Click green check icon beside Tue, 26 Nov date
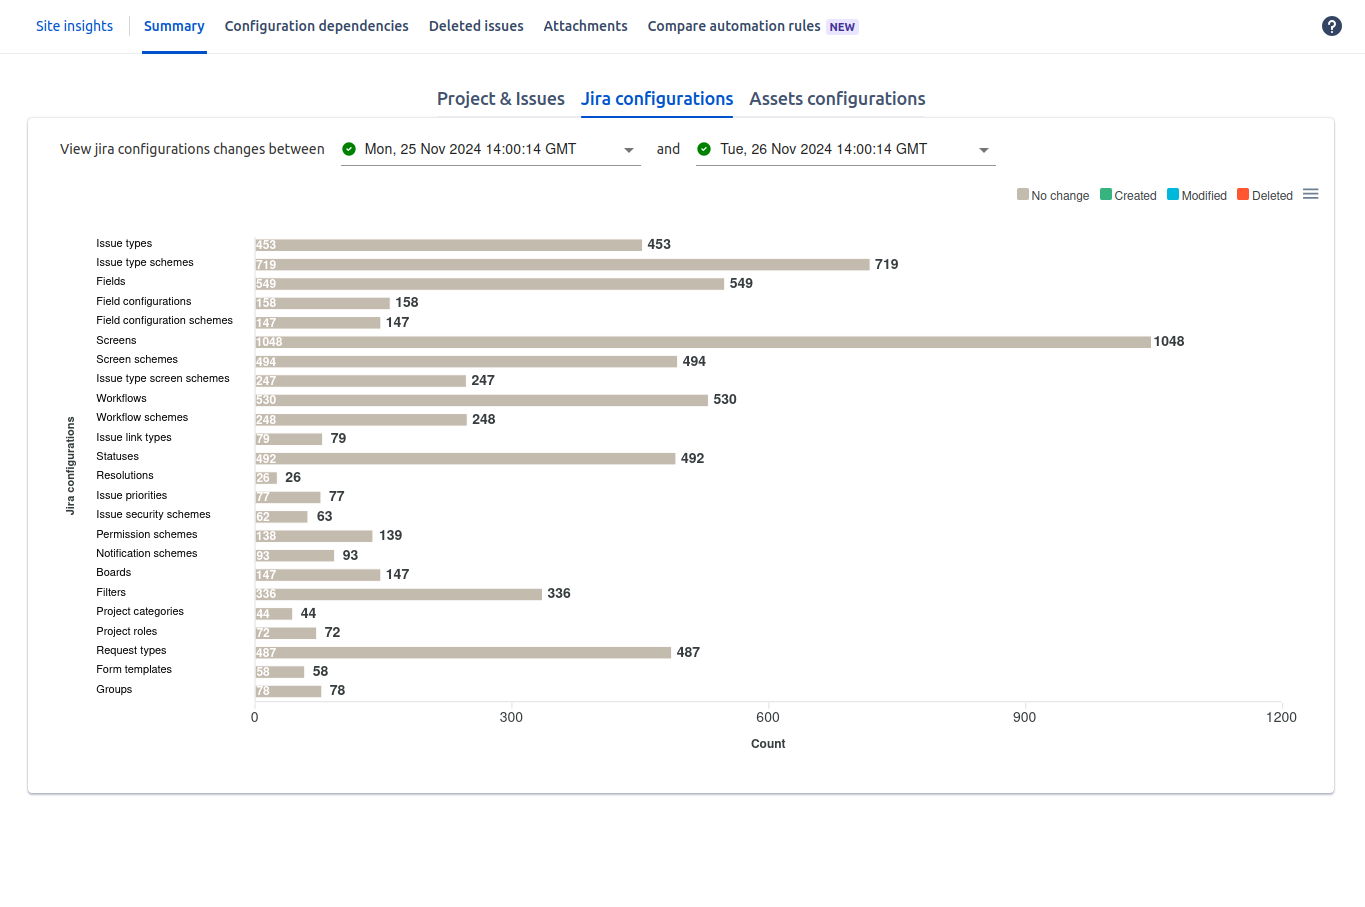This screenshot has width=1365, height=907. click(x=704, y=149)
